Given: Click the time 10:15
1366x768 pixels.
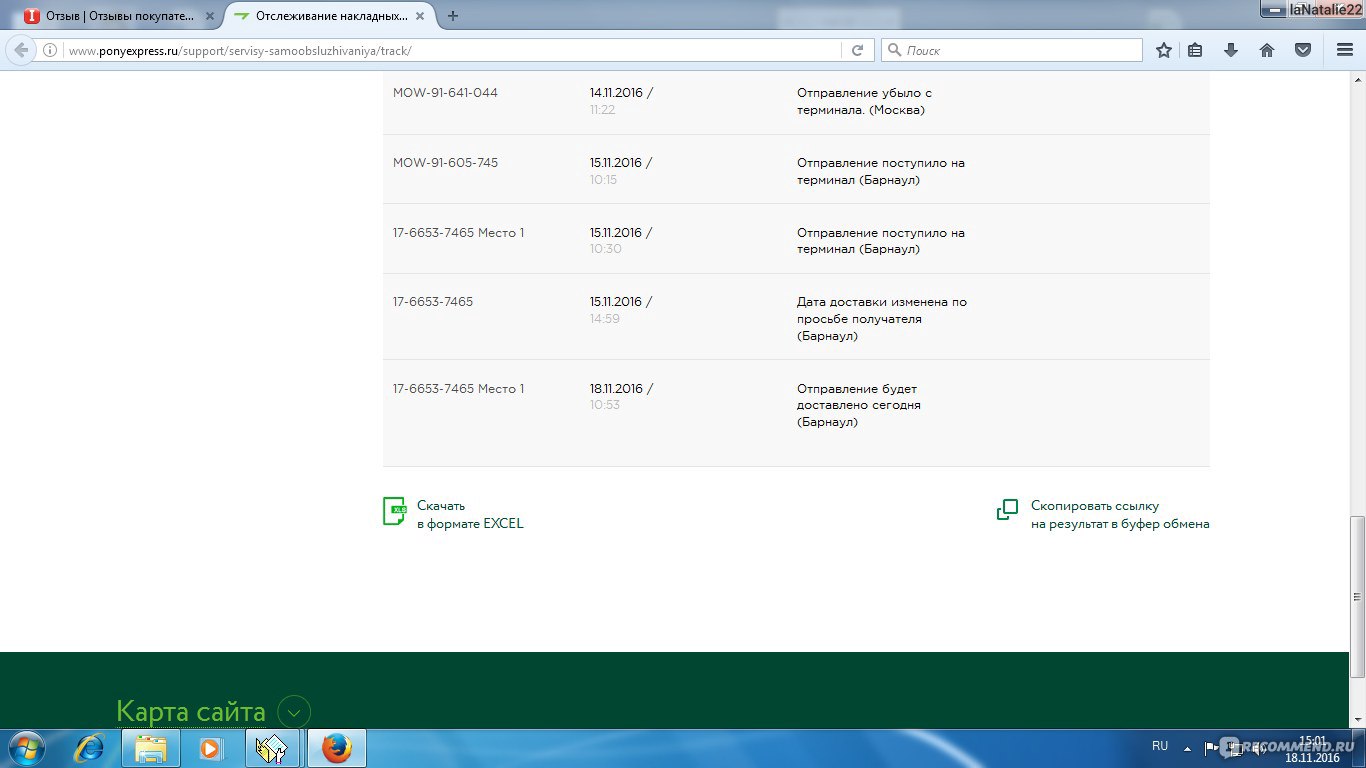Looking at the screenshot, I should click(603, 180).
